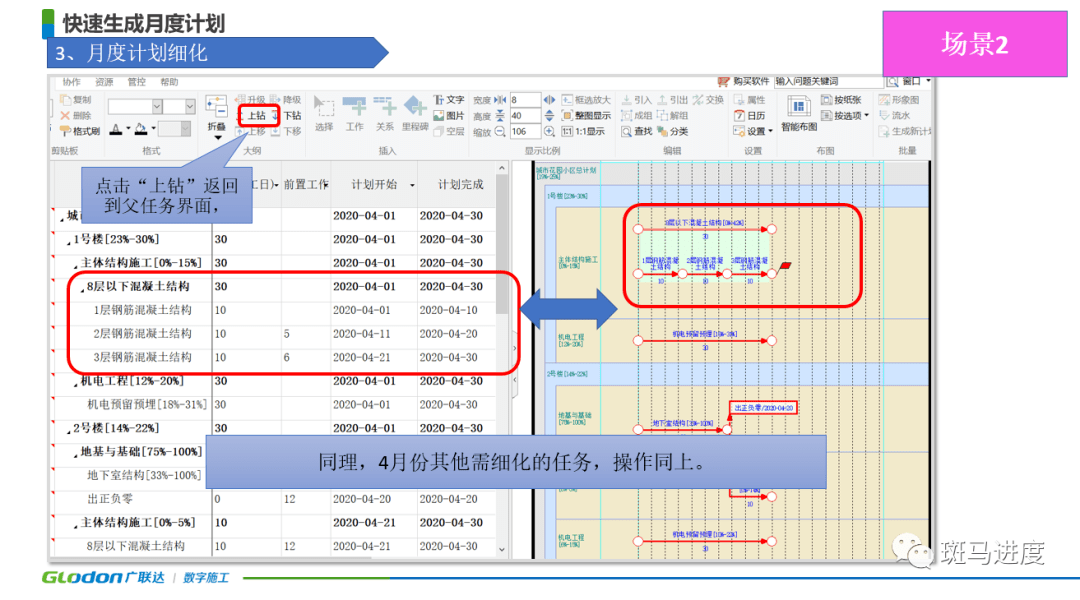Collapse the 8层以下混凝土结构 bold parent row
This screenshot has width=1080, height=600.
[x=81, y=289]
